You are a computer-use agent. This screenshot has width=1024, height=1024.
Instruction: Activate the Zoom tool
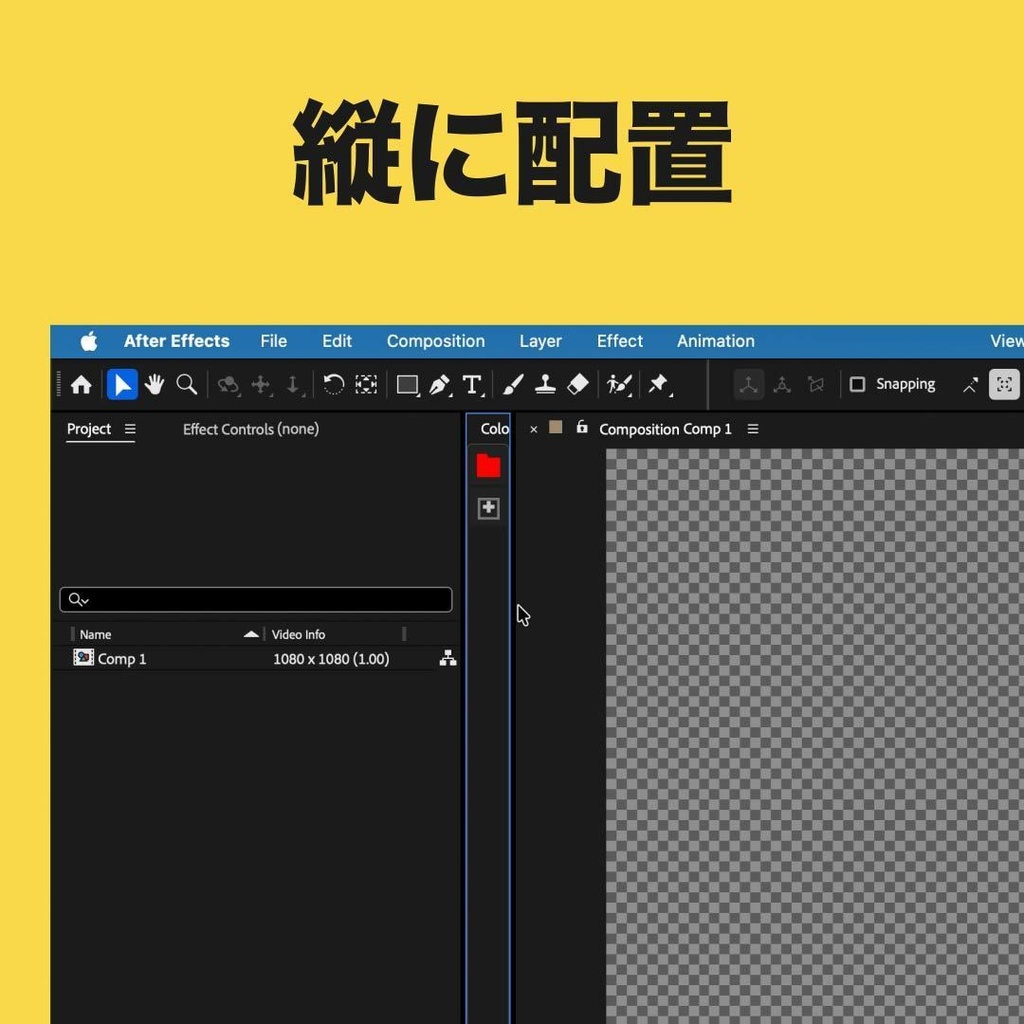click(186, 384)
